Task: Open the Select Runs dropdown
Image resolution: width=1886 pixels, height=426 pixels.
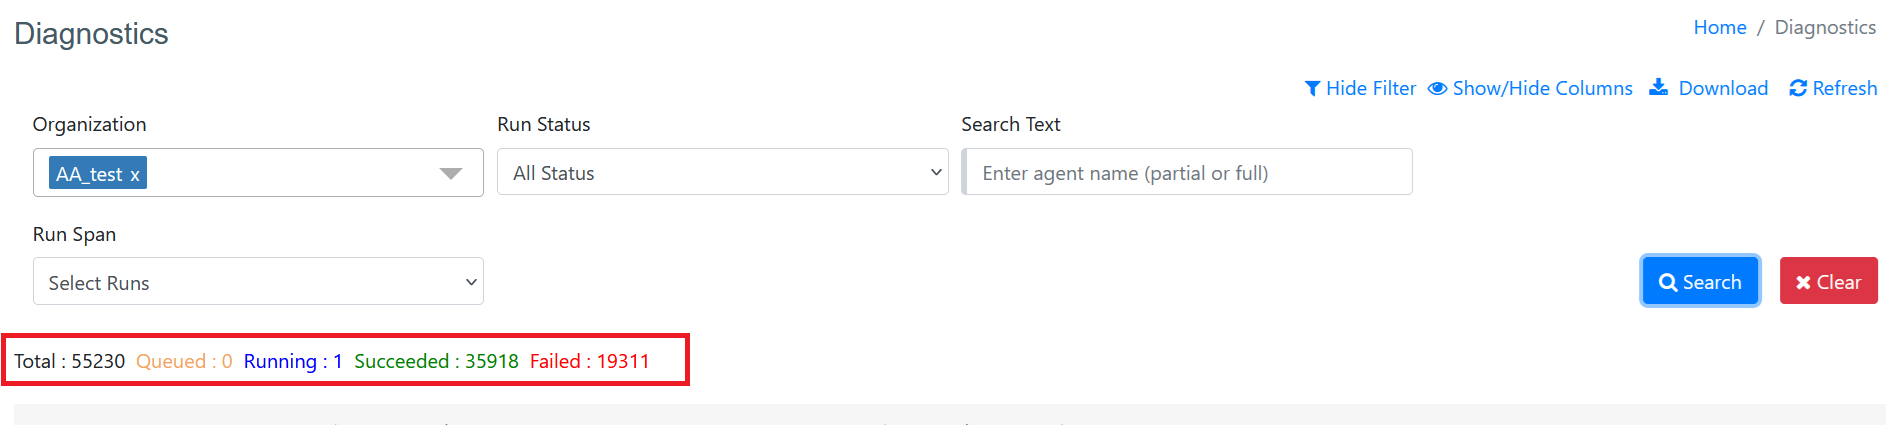Action: pos(258,282)
